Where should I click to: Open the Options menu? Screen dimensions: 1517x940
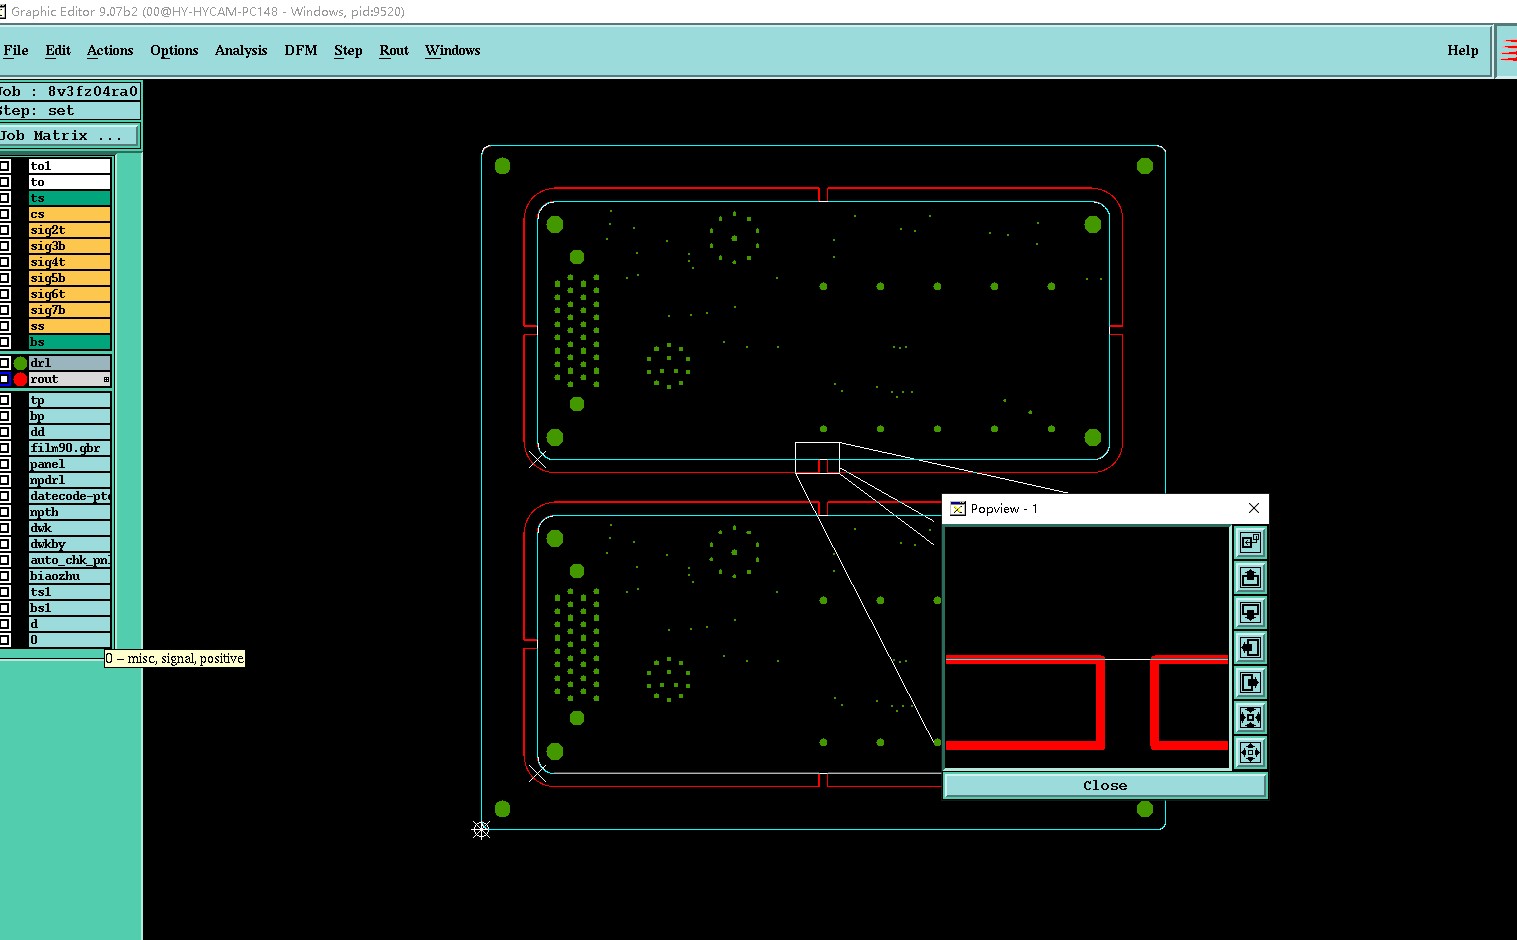(174, 50)
